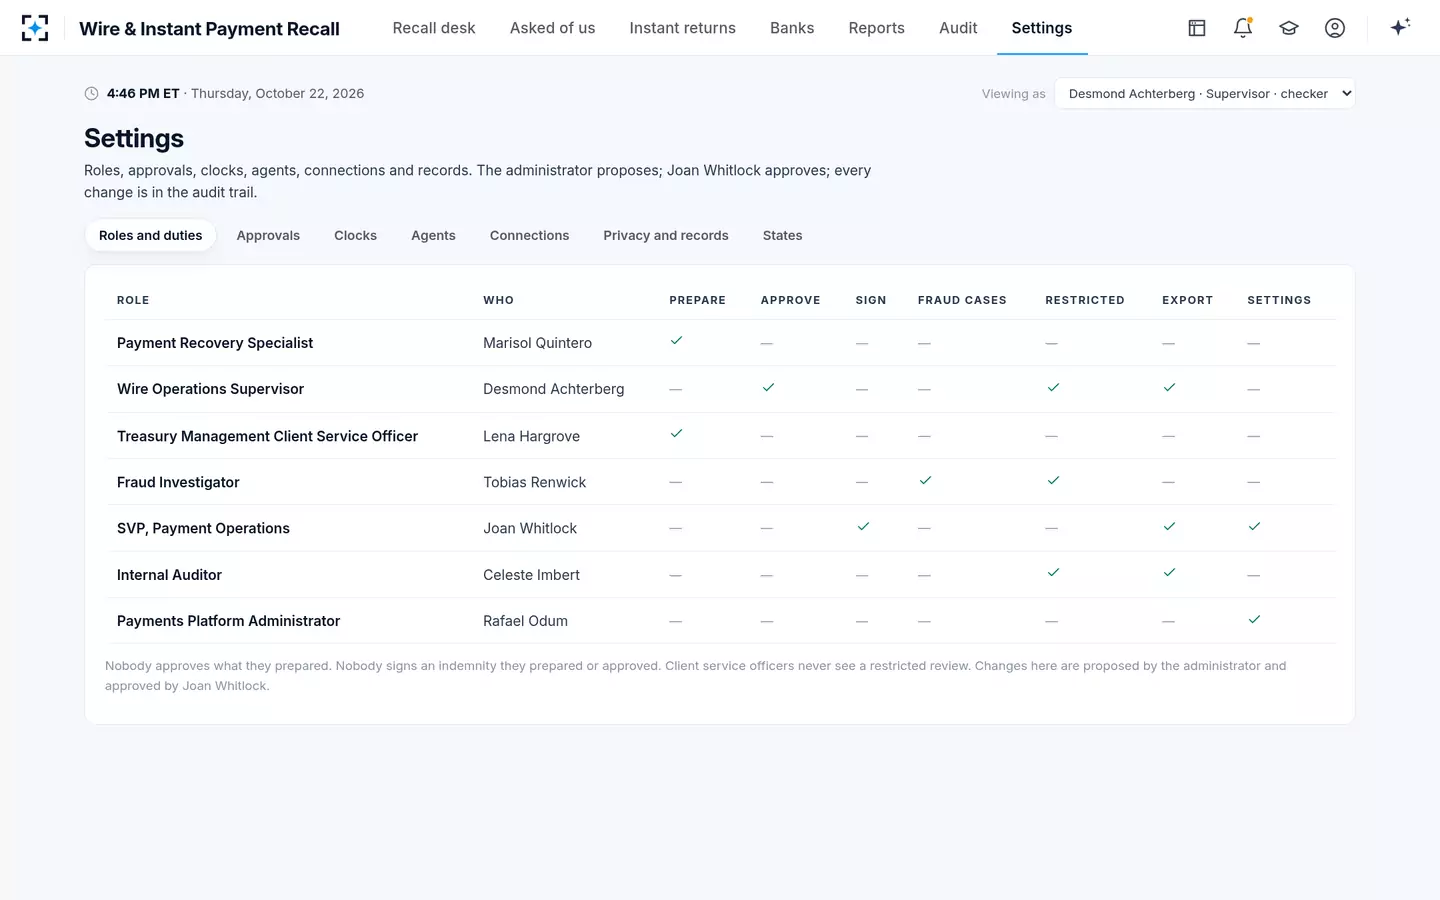This screenshot has height=900, width=1440.
Task: Select the Internal Auditor role name
Action: click(x=169, y=575)
